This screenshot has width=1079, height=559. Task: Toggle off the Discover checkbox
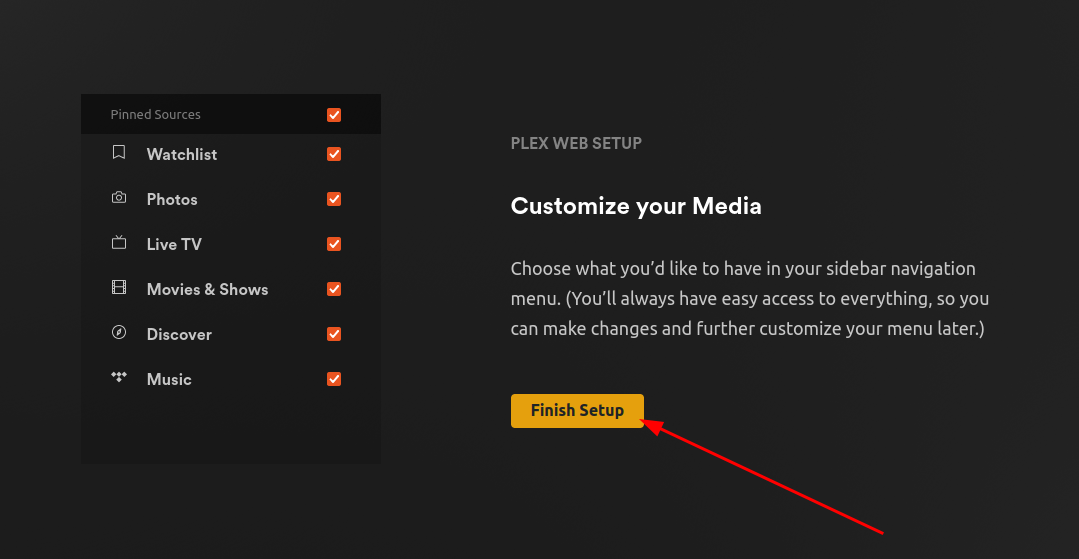[334, 334]
